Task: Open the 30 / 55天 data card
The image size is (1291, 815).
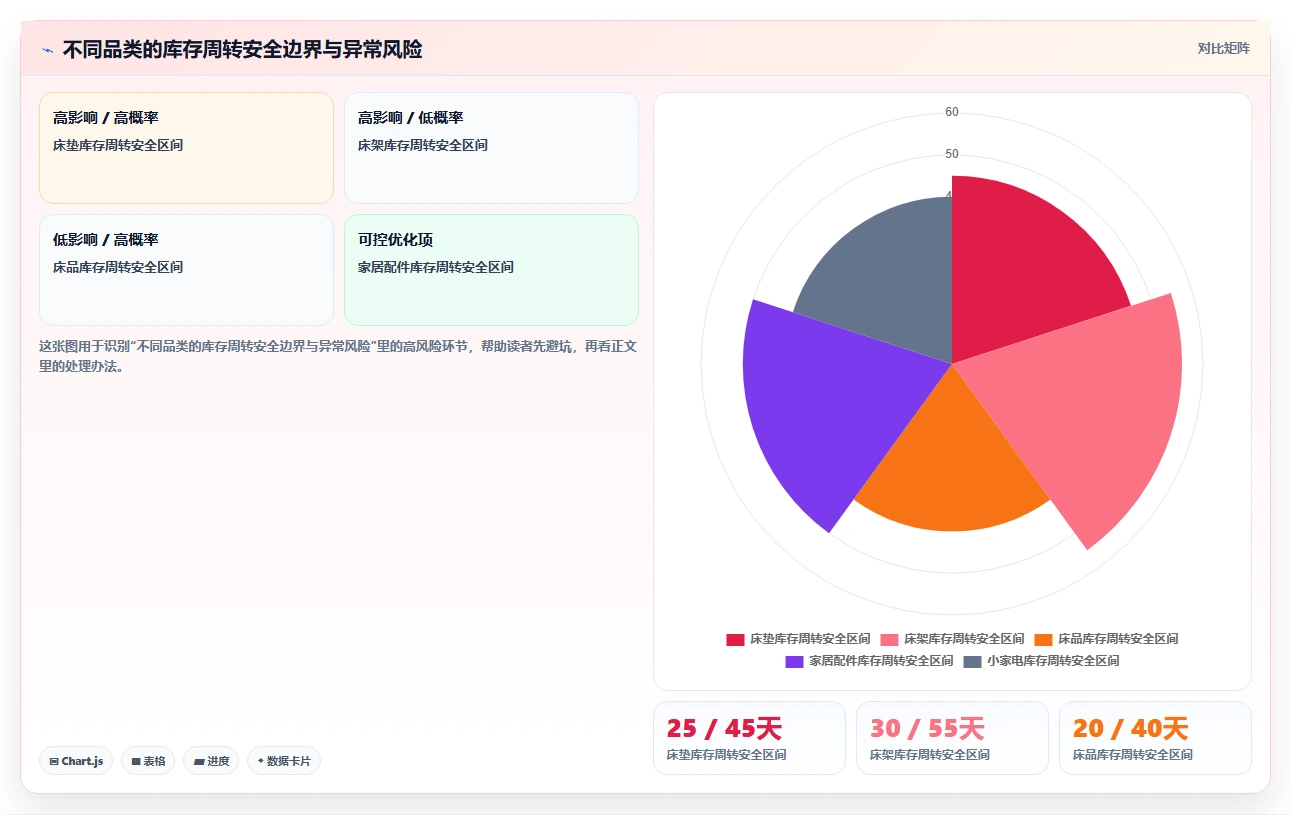Action: pos(952,738)
